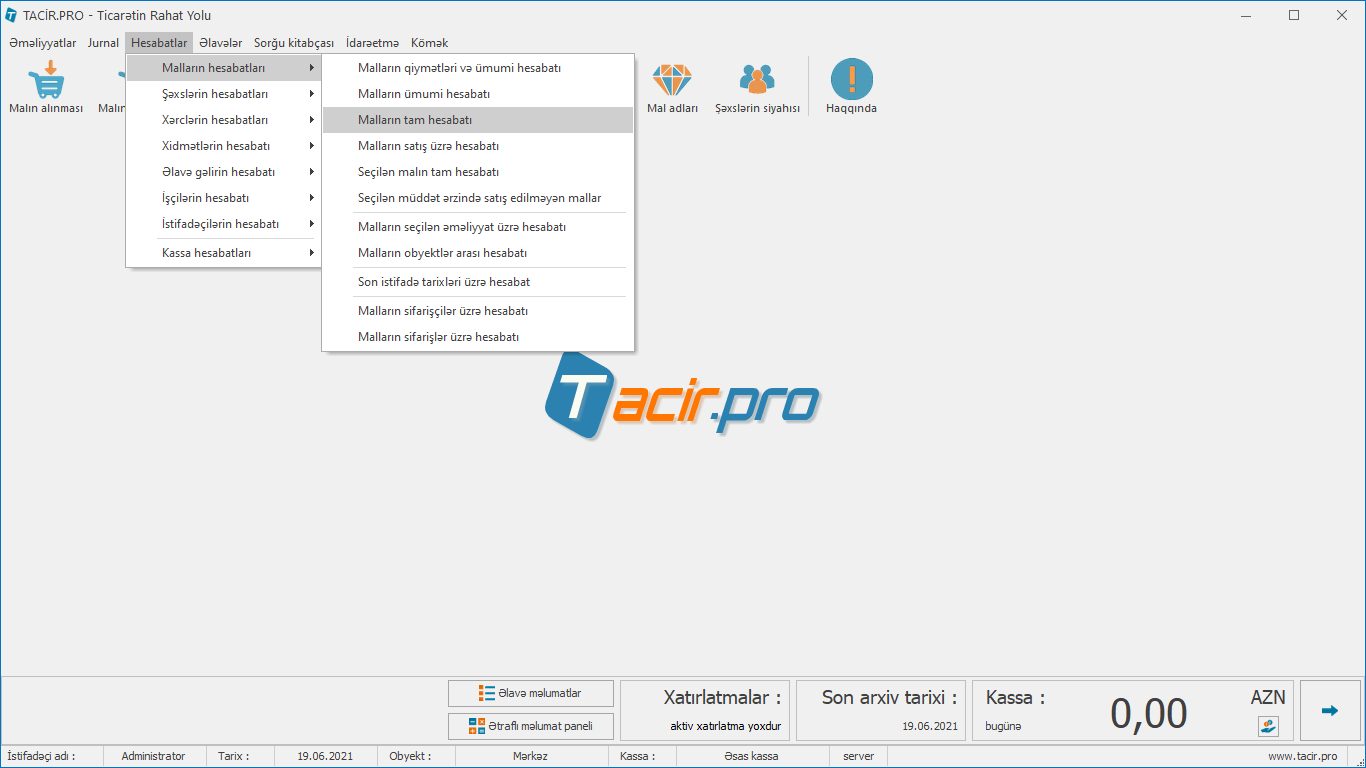Select Malların tam hesabatı menu item
The image size is (1366, 768).
point(415,120)
